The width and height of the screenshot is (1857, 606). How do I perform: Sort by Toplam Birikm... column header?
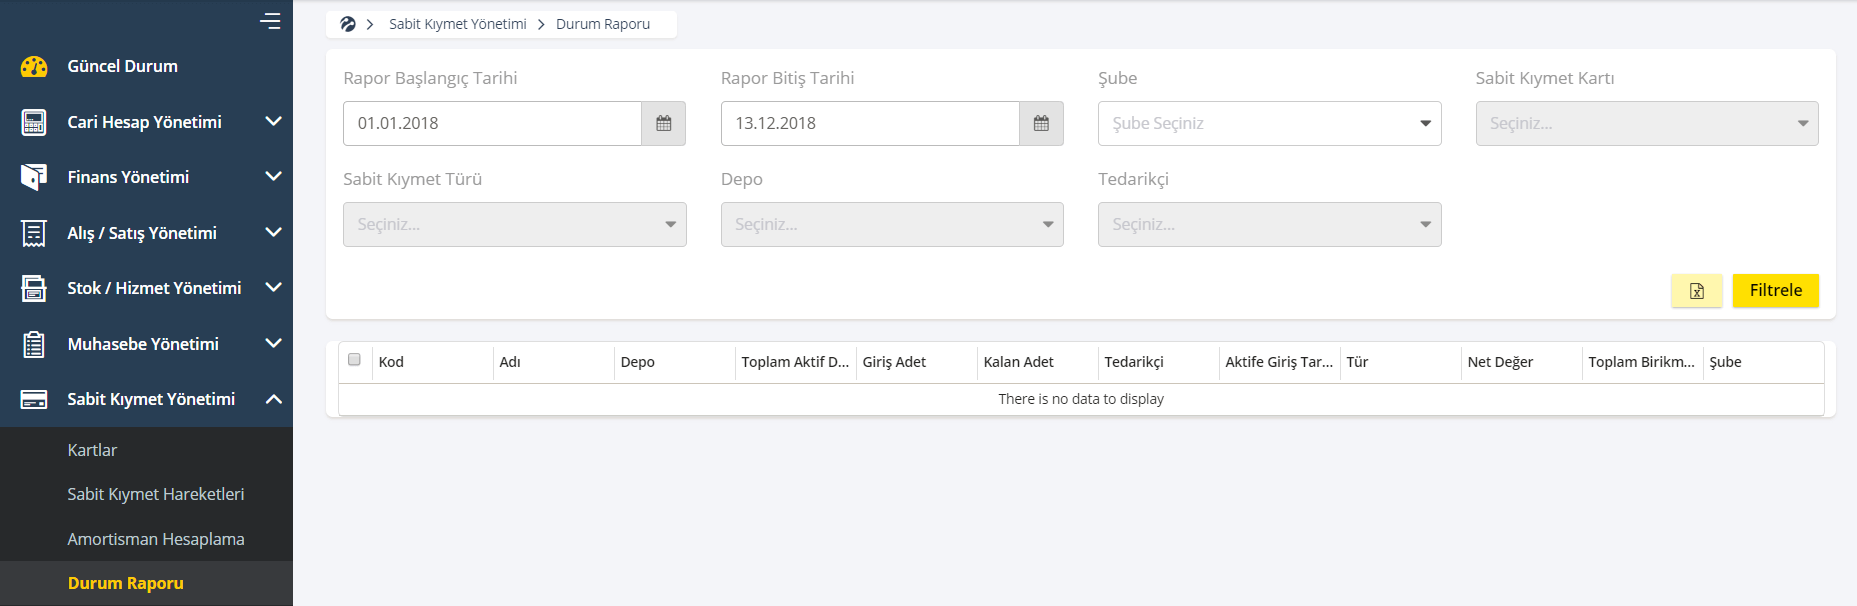[1642, 362]
